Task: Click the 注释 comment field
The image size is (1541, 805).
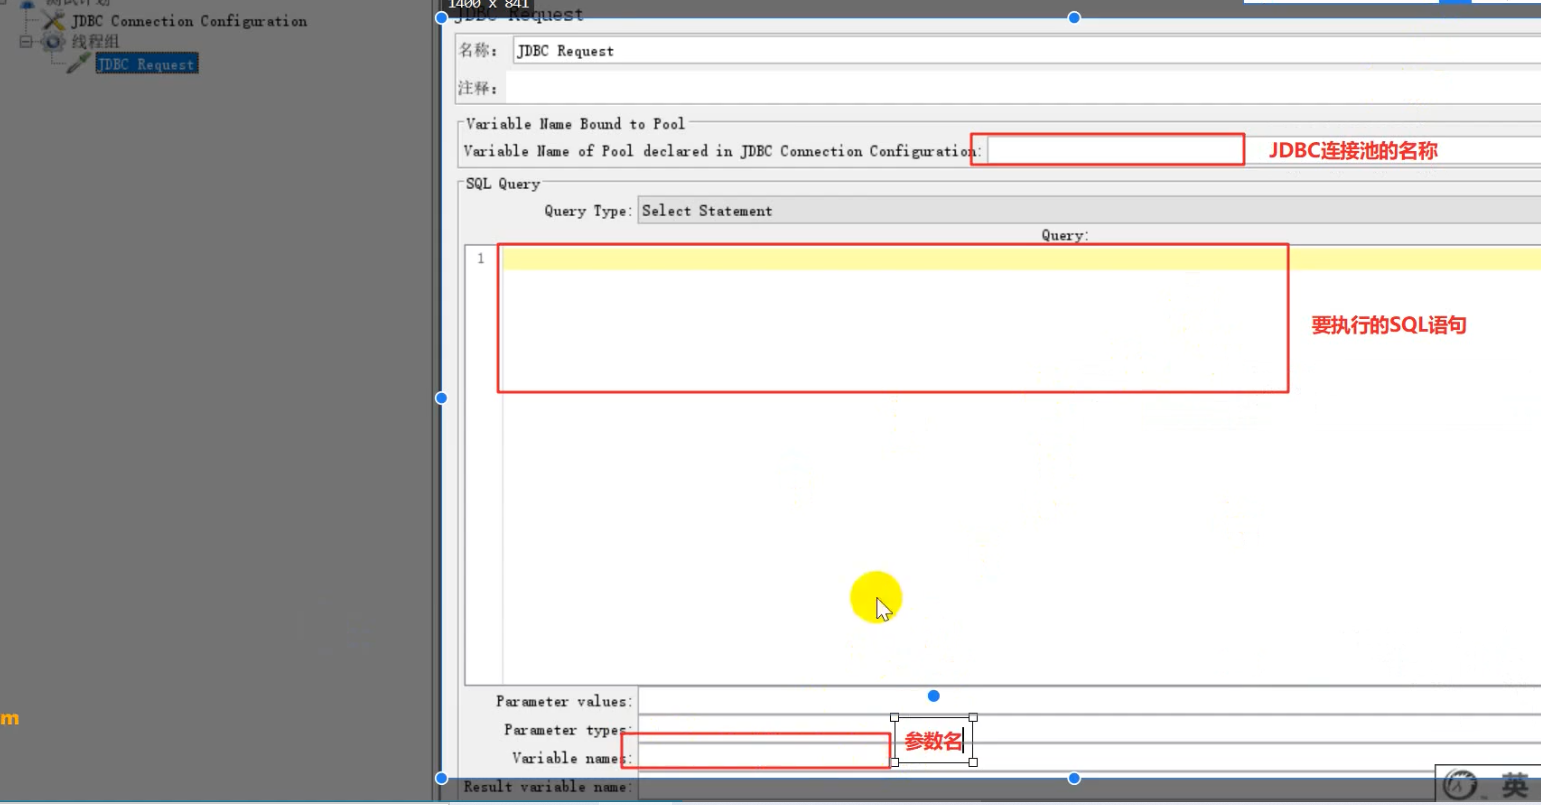Action: tap(1023, 88)
